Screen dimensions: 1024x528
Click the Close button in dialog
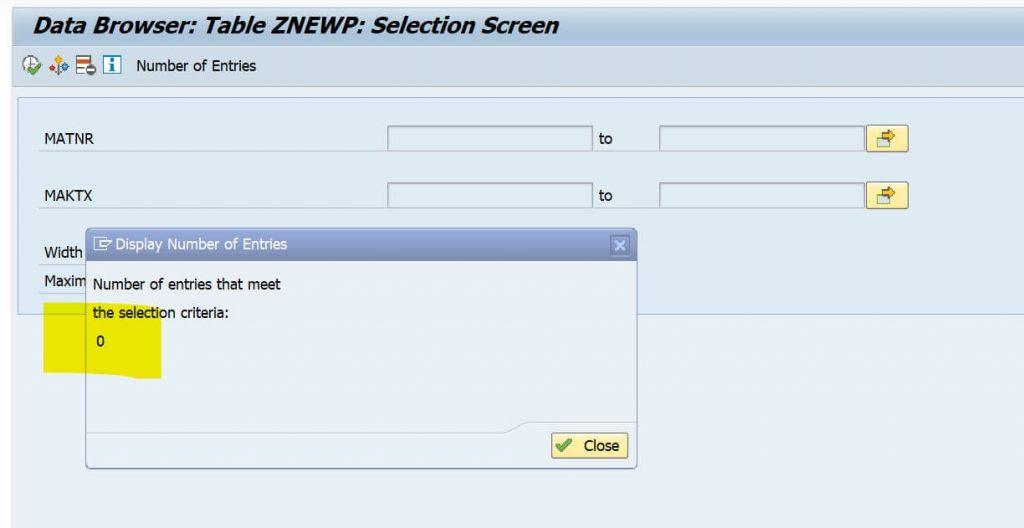tap(590, 446)
